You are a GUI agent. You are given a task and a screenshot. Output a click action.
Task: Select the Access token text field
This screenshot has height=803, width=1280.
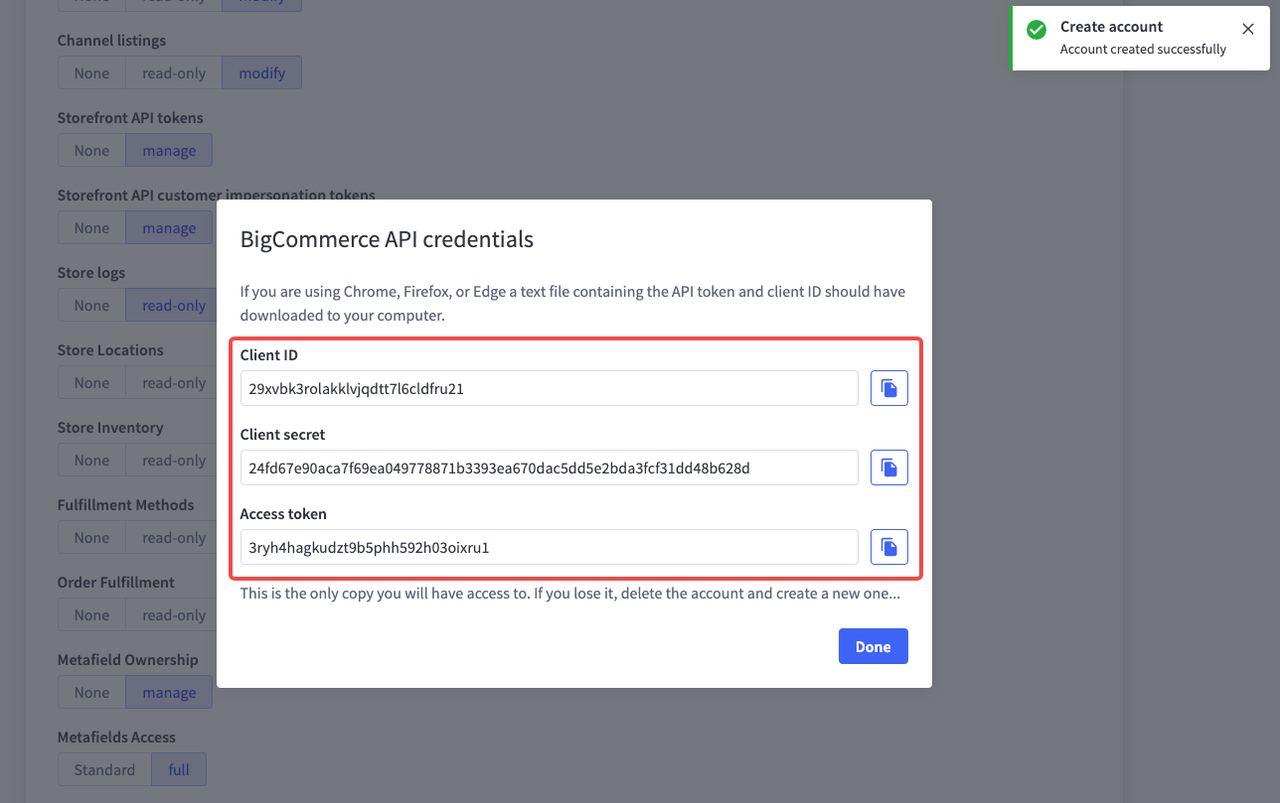point(549,546)
